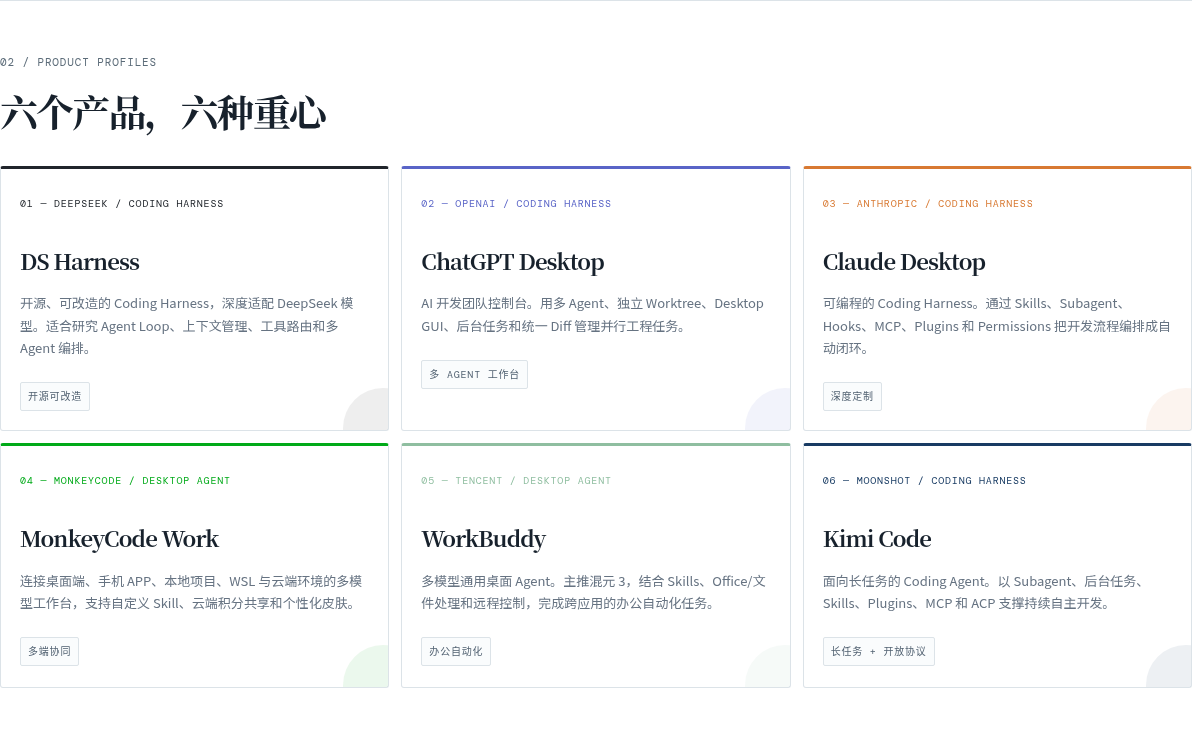Click the DS Harness card title

(80, 262)
